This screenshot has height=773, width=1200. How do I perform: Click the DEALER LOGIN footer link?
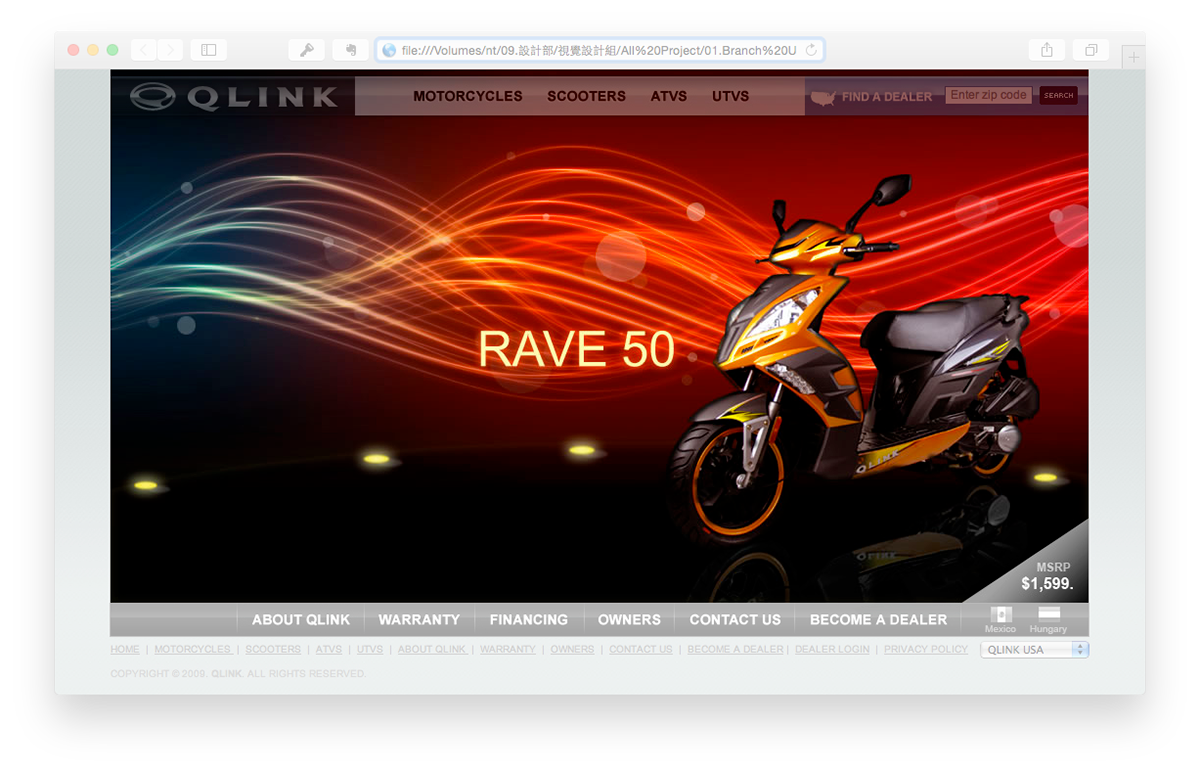832,649
